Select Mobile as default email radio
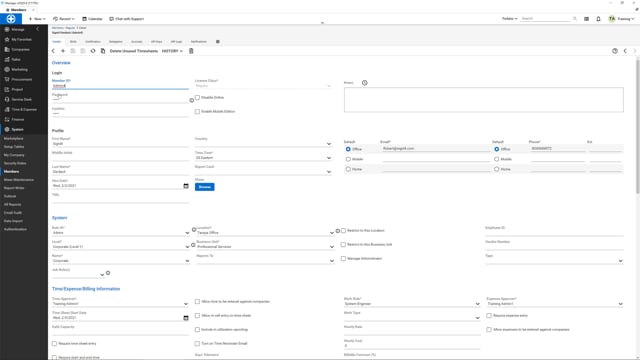The image size is (640, 360). [348, 159]
